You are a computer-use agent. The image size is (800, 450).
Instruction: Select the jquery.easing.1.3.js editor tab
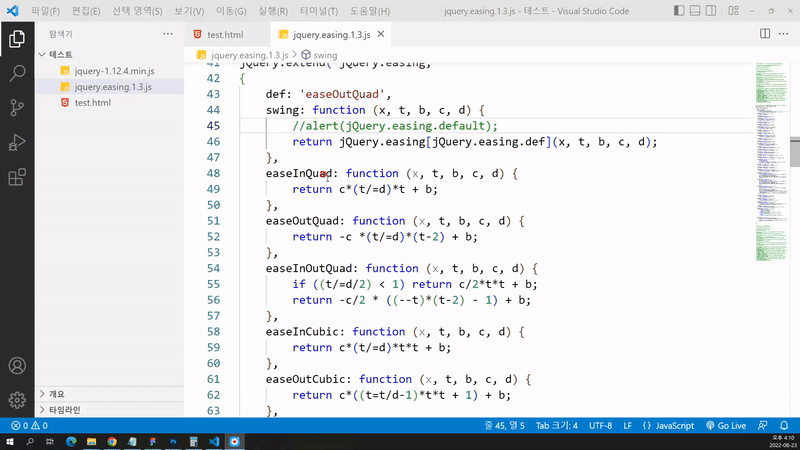(331, 34)
